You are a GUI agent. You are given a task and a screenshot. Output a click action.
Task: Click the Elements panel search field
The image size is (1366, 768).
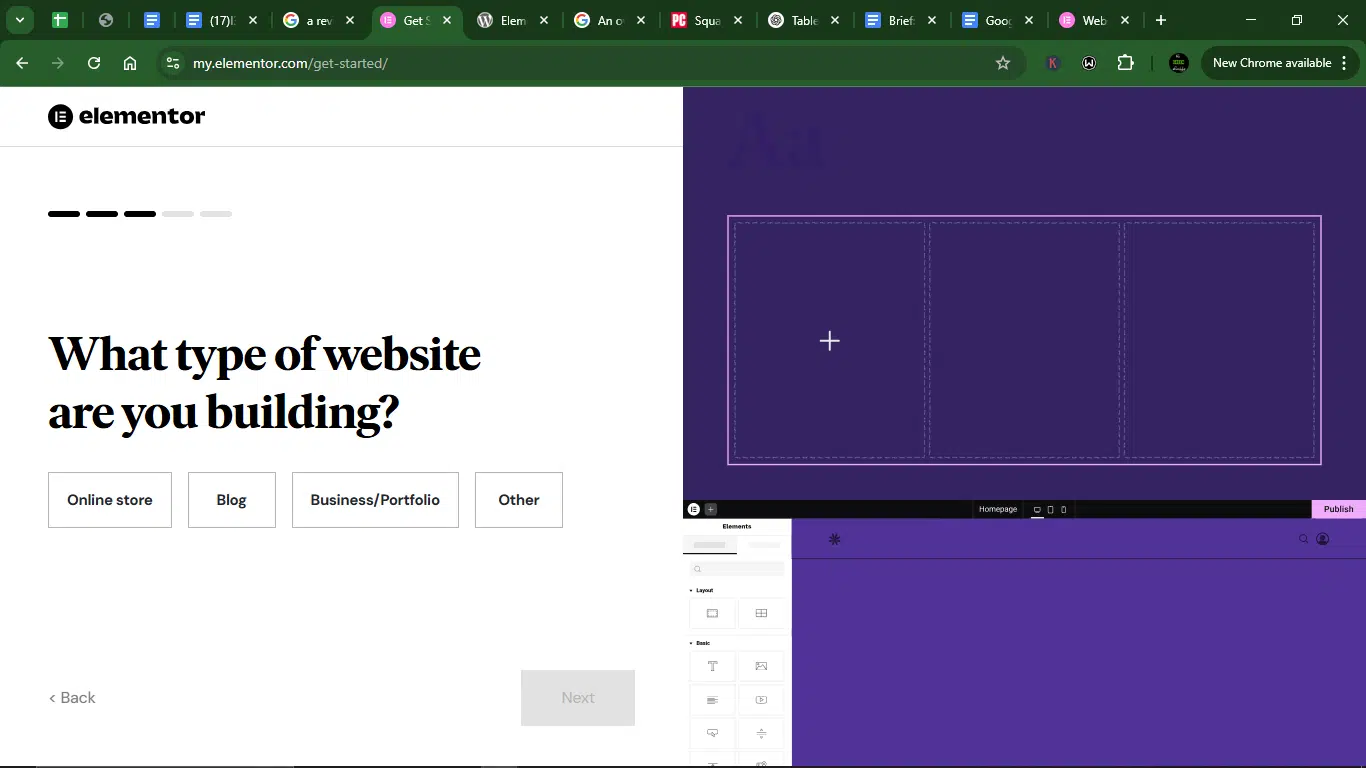pyautogui.click(x=737, y=569)
